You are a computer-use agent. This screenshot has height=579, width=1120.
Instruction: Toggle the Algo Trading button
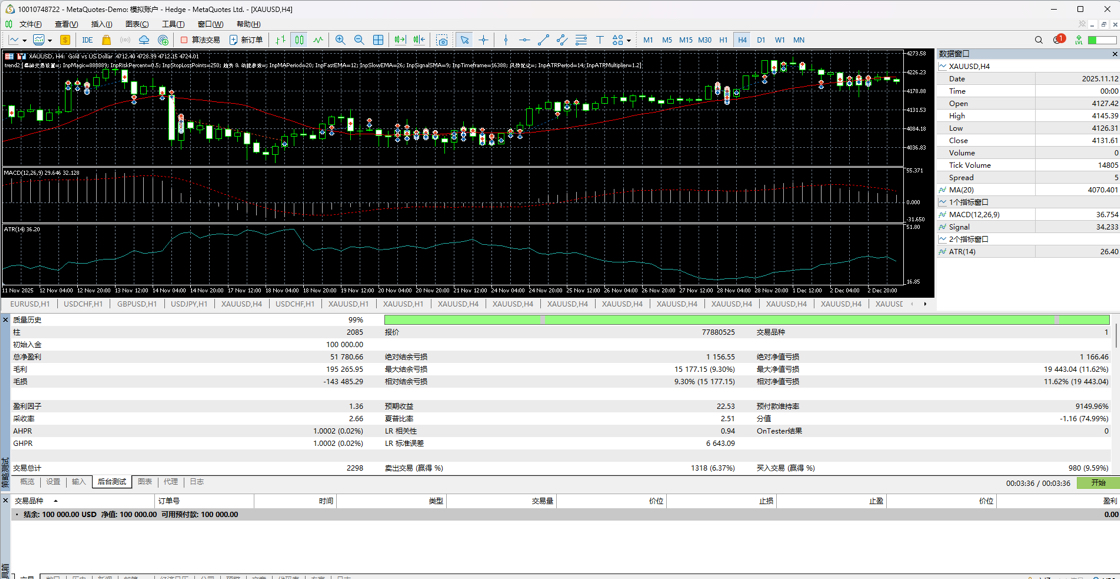tap(200, 40)
